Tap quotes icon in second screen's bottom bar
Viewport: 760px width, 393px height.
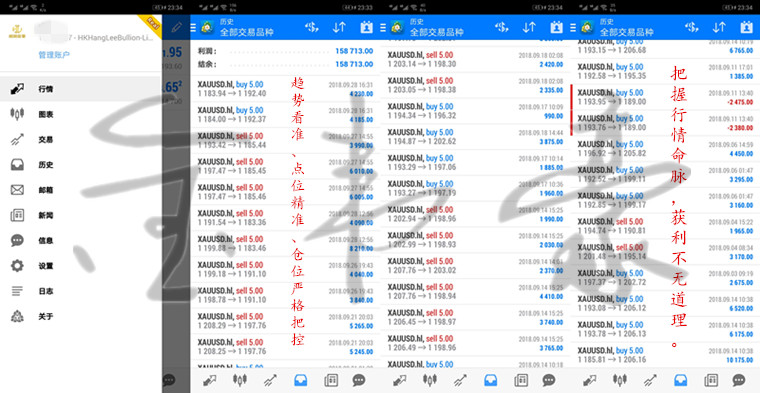209,380
